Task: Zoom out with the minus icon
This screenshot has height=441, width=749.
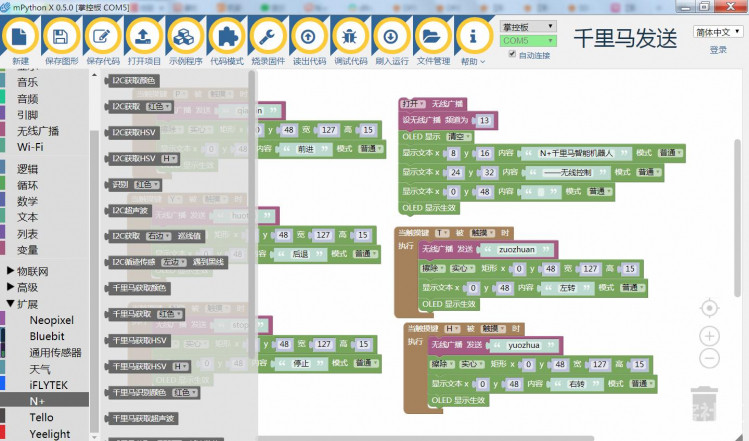Action: tap(709, 358)
